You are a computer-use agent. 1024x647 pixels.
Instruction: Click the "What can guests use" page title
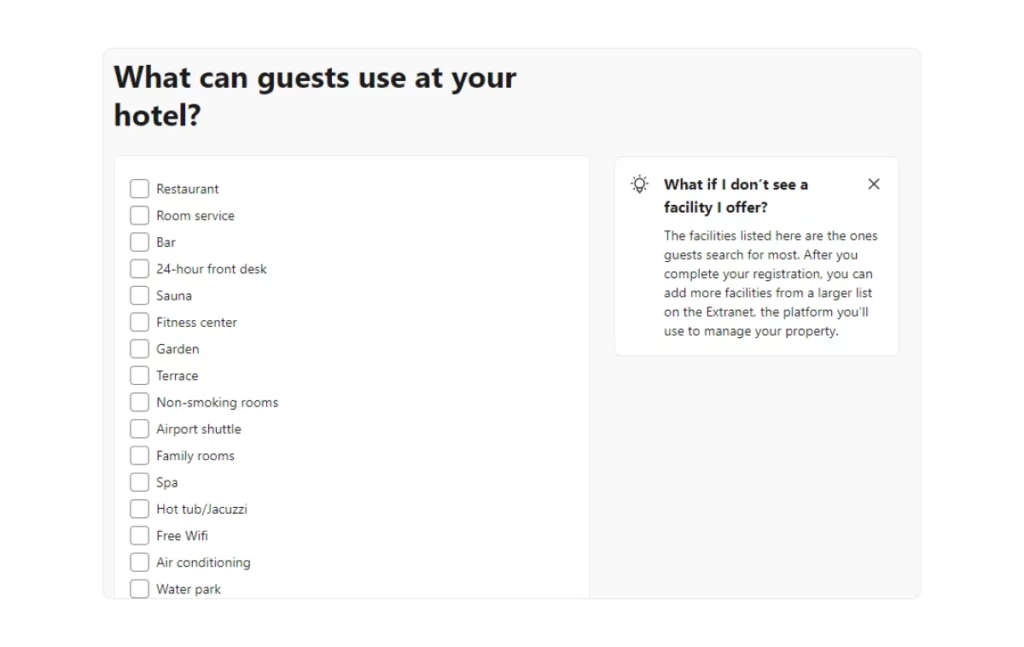pyautogui.click(x=315, y=96)
